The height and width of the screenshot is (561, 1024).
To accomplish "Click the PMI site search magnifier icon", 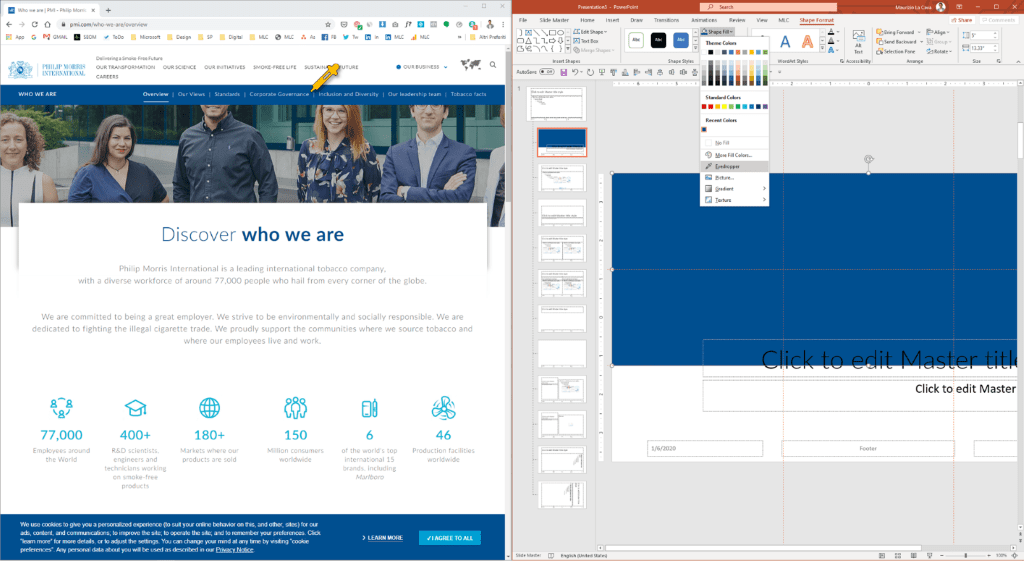I will tap(493, 65).
